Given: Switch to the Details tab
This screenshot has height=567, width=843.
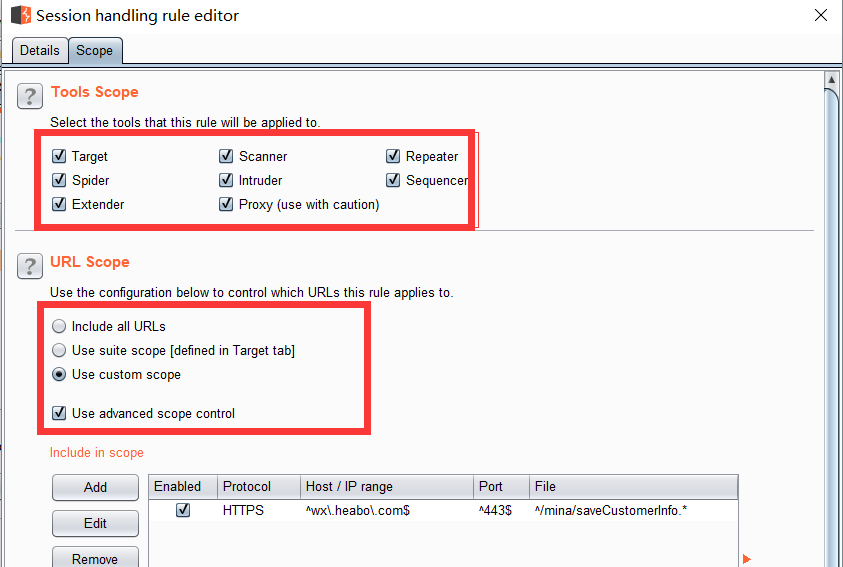Looking at the screenshot, I should click(40, 50).
